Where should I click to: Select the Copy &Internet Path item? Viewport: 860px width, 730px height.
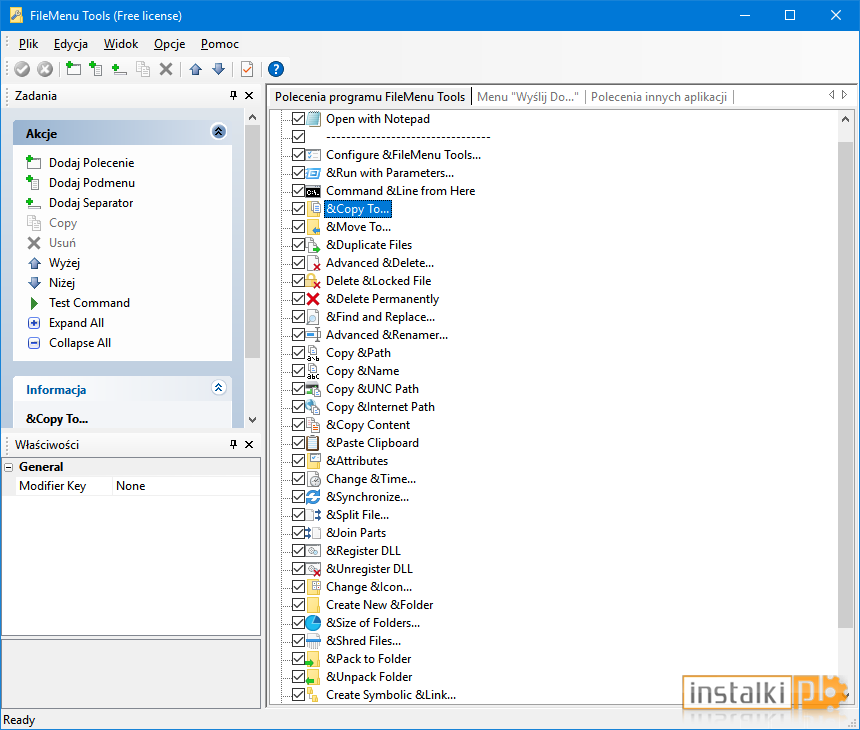pos(380,407)
